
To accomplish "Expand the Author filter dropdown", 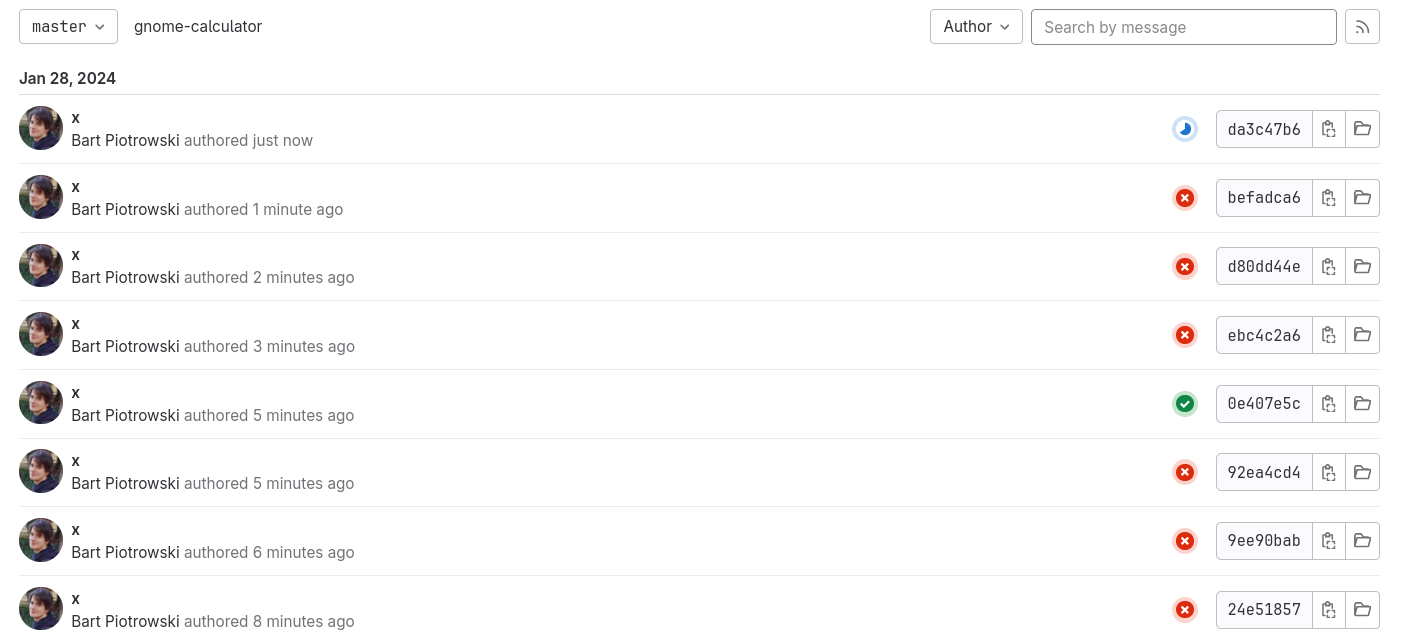I will (976, 27).
